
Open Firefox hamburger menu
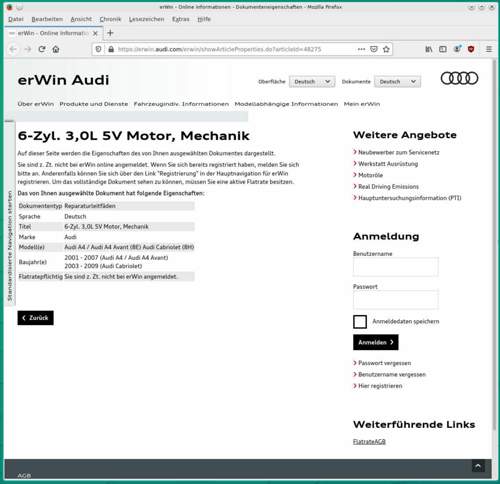pos(489,49)
